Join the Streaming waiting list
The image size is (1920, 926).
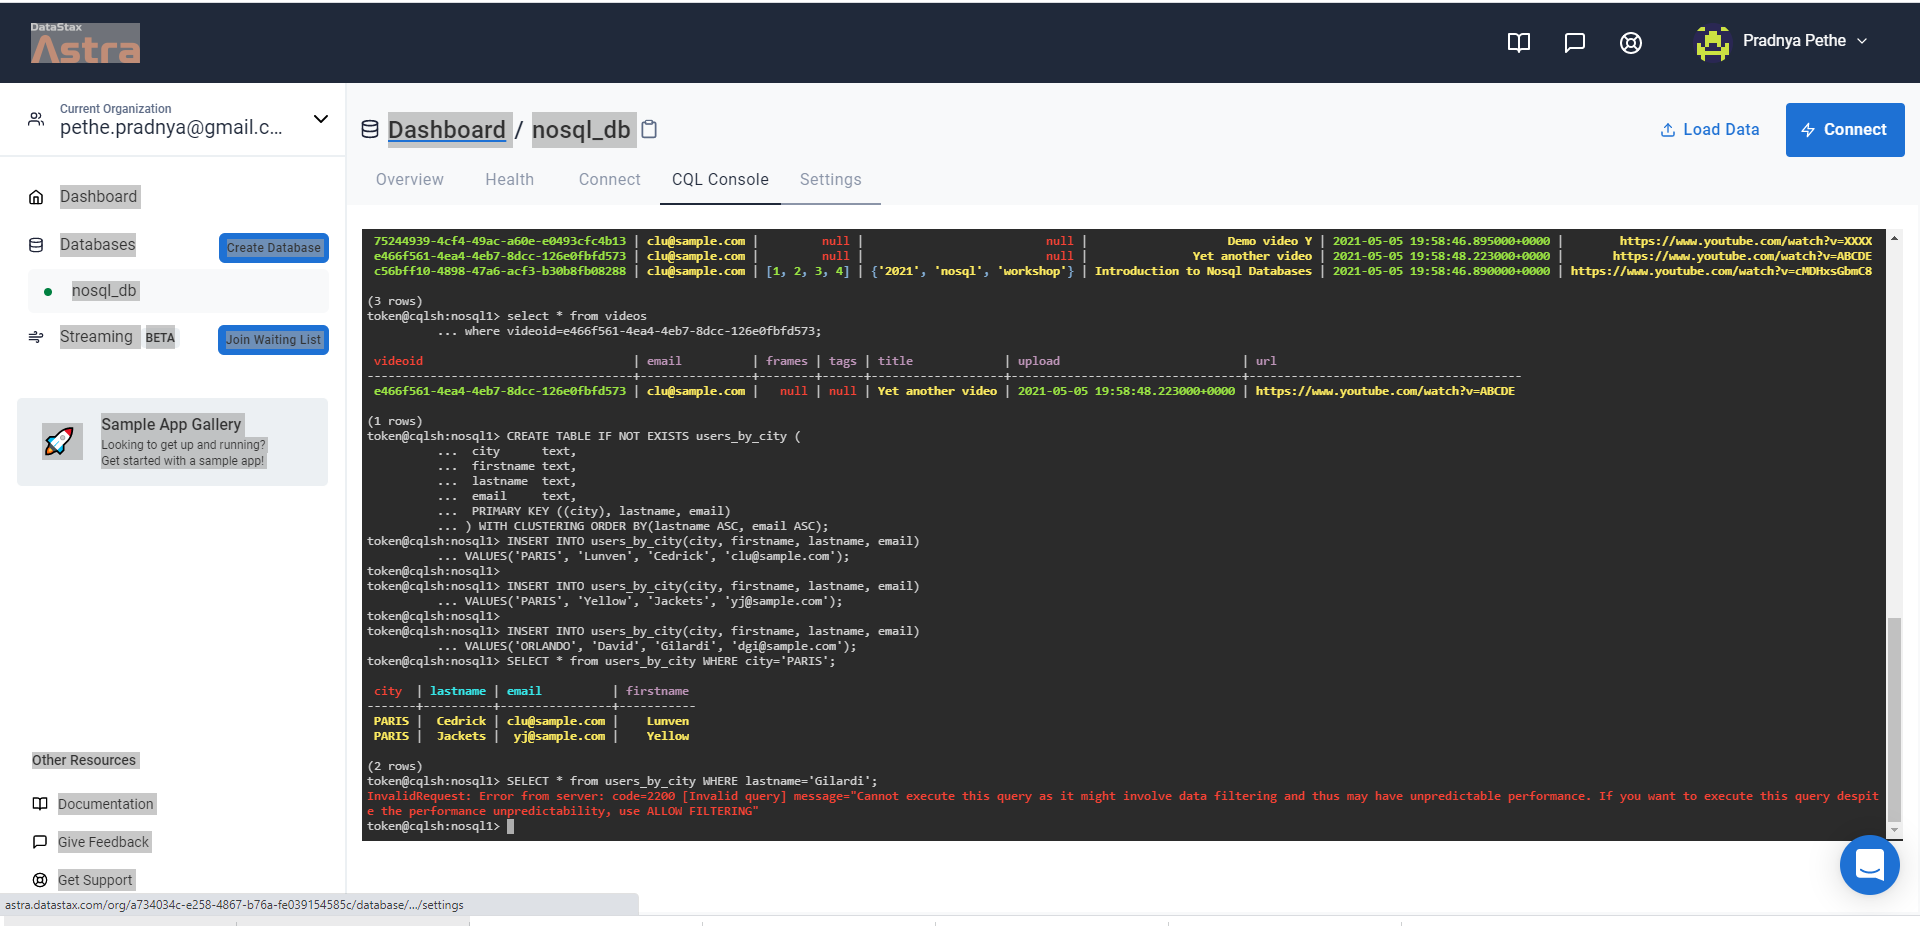273,339
